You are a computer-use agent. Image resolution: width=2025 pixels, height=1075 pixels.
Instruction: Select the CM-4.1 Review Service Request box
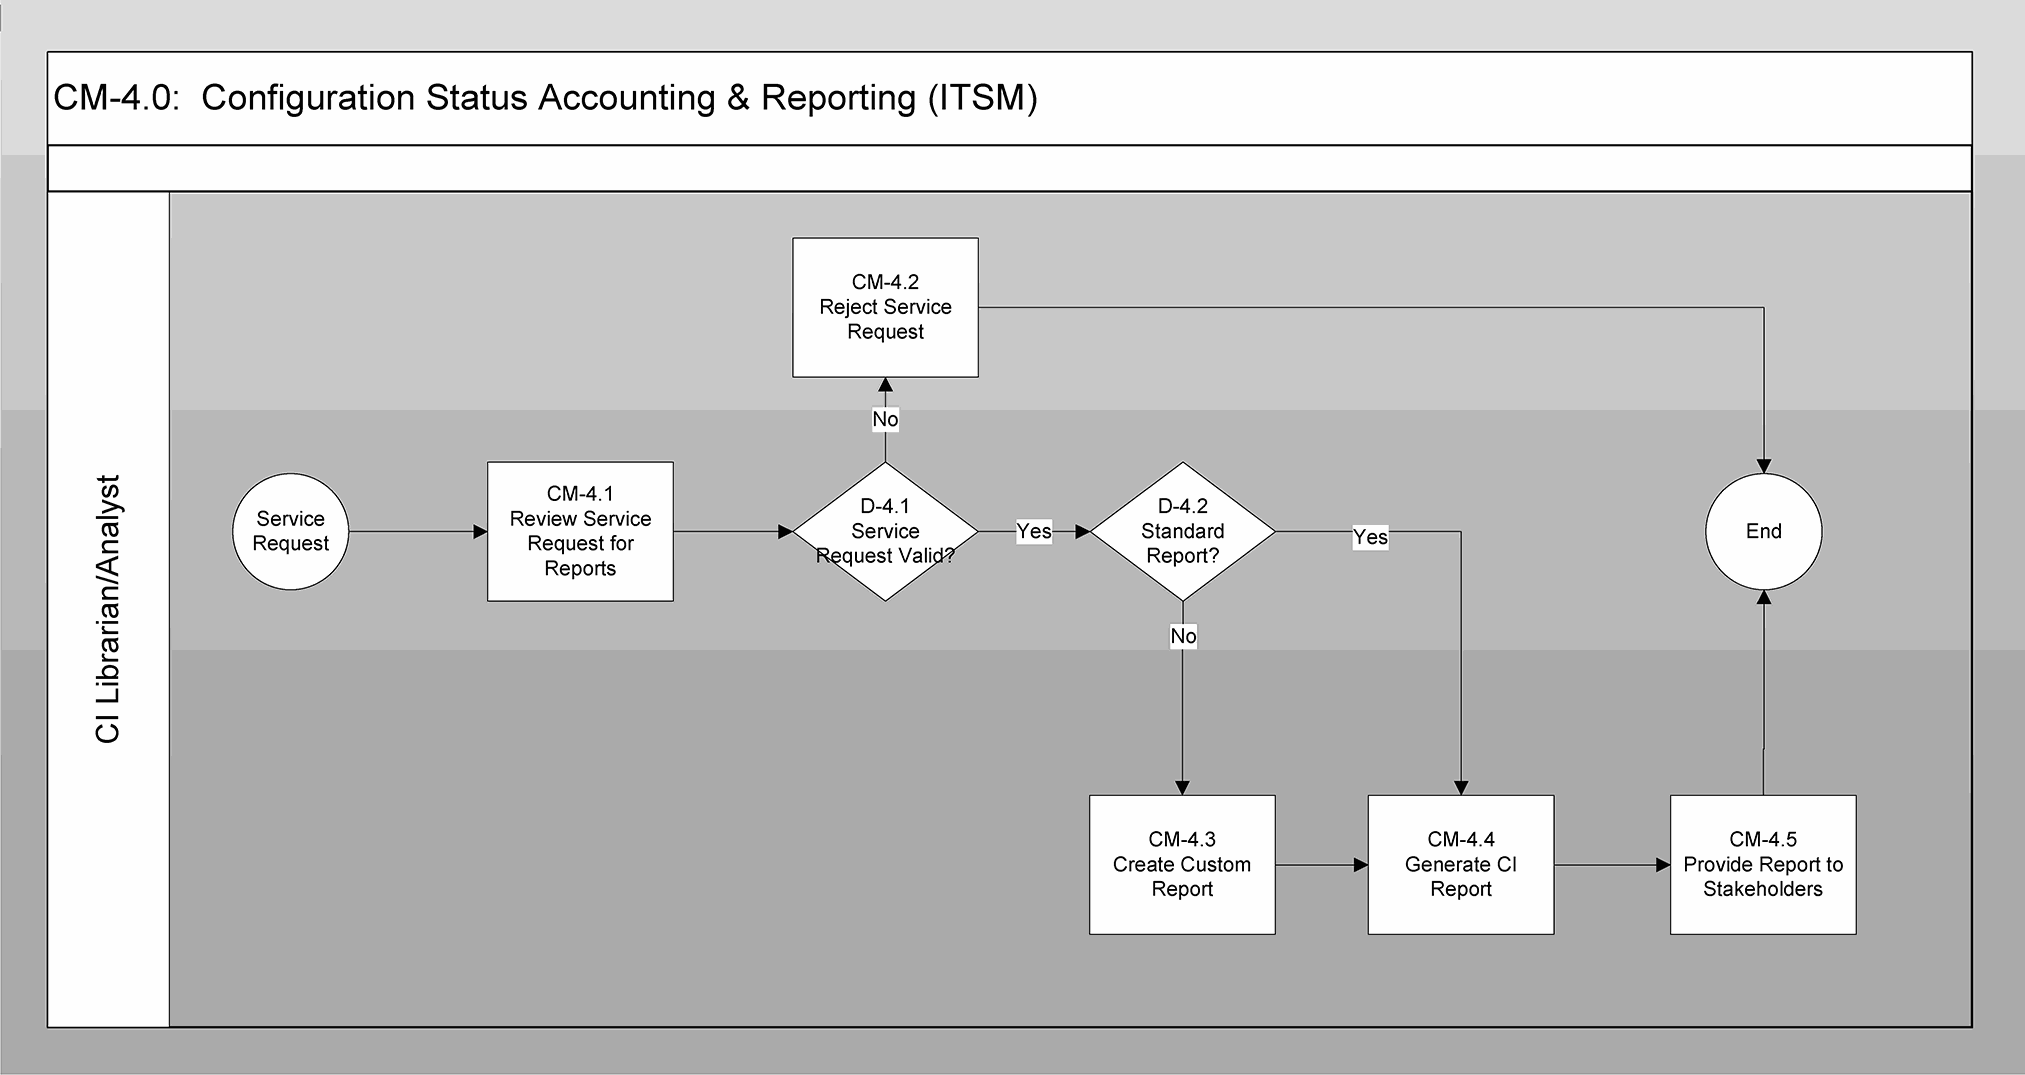pyautogui.click(x=580, y=531)
